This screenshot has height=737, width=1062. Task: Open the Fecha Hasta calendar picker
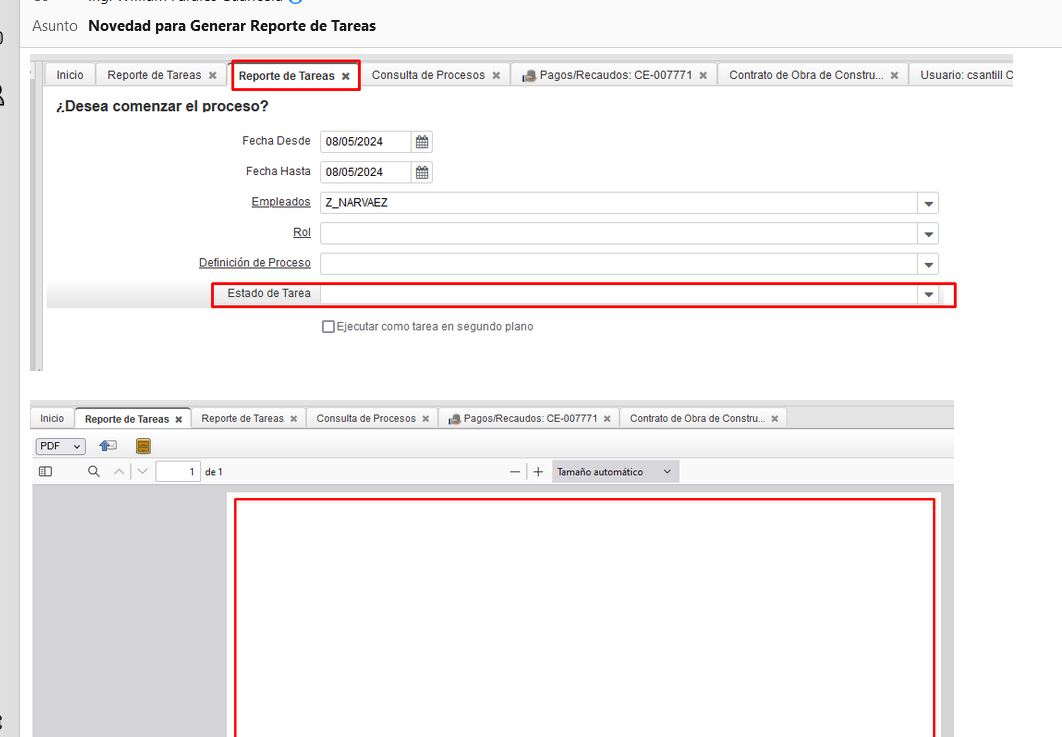422,173
